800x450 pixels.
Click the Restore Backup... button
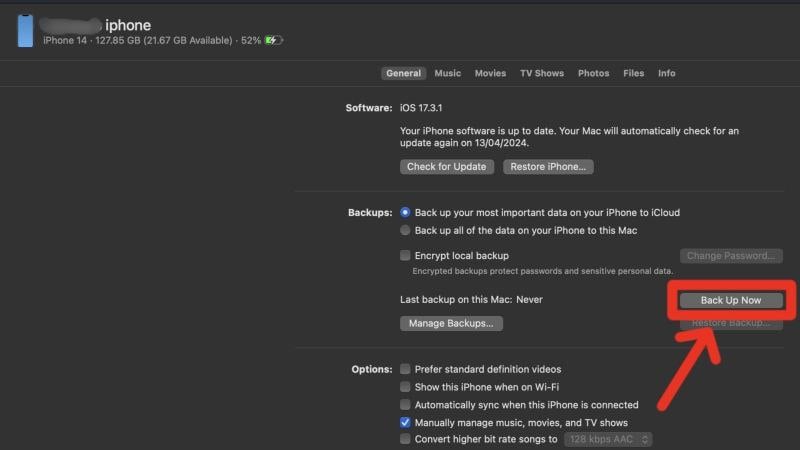[x=731, y=323]
